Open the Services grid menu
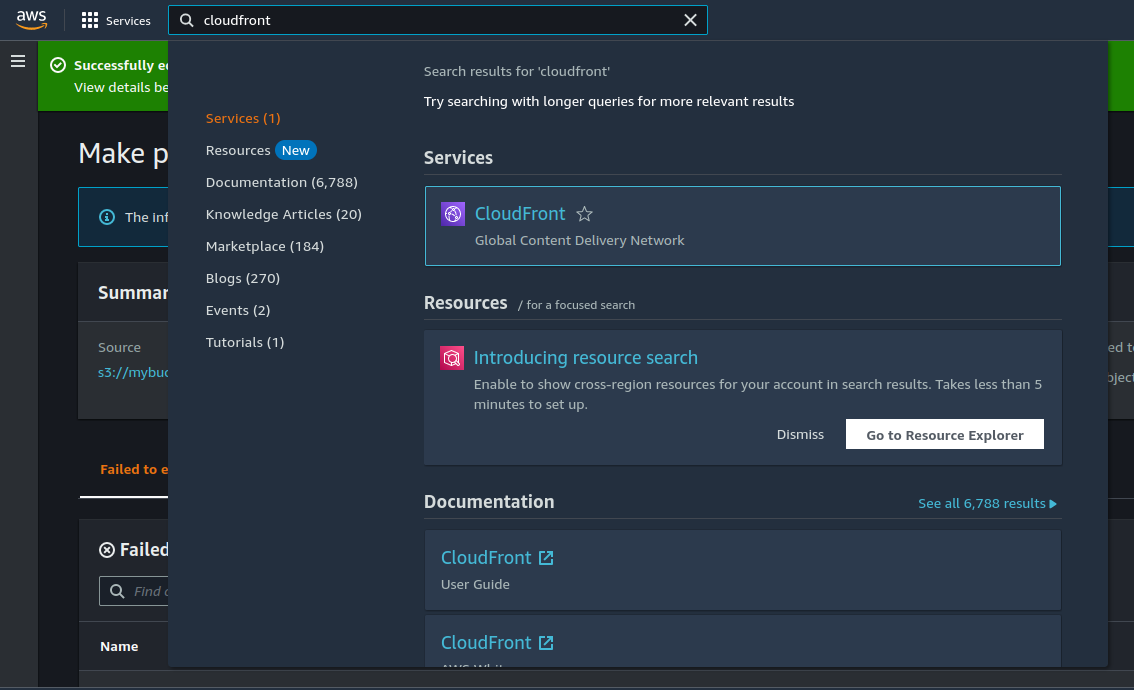This screenshot has width=1134, height=690. 90,20
